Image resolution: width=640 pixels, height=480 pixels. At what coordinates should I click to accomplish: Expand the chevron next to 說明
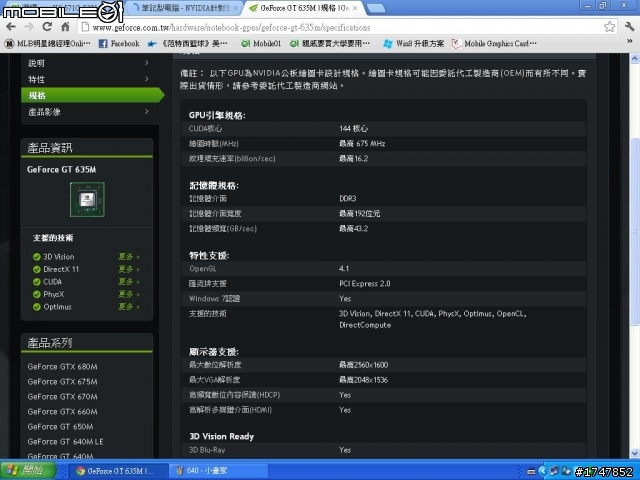[x=147, y=62]
